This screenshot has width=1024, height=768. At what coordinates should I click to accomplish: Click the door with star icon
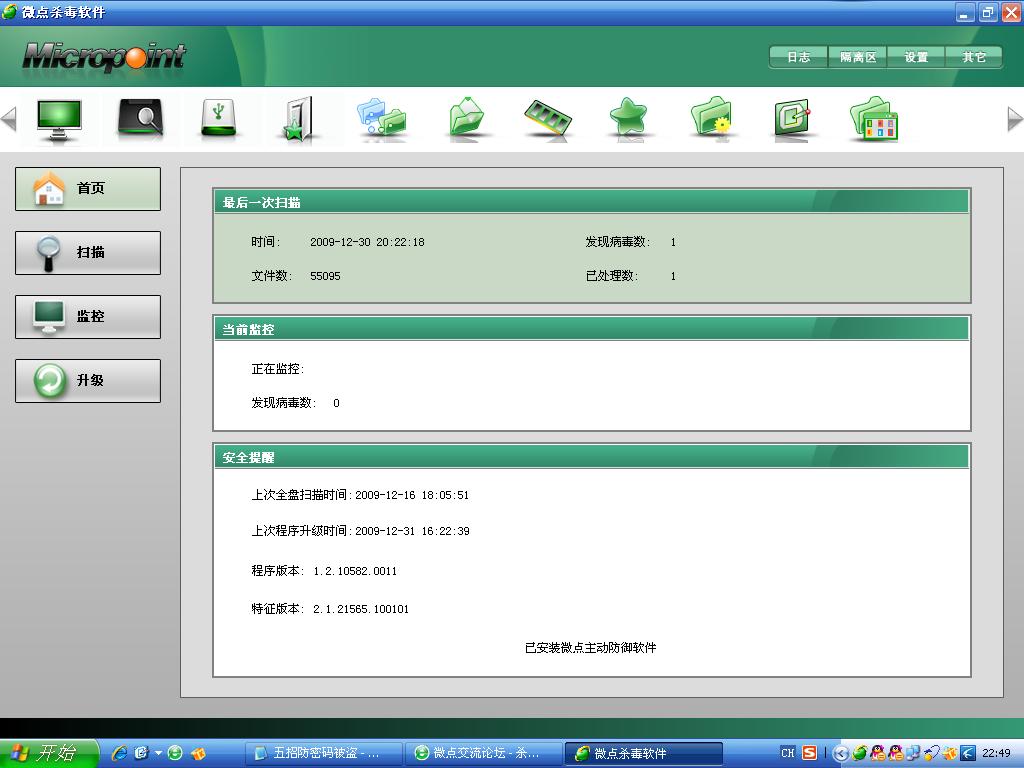pyautogui.click(x=298, y=118)
